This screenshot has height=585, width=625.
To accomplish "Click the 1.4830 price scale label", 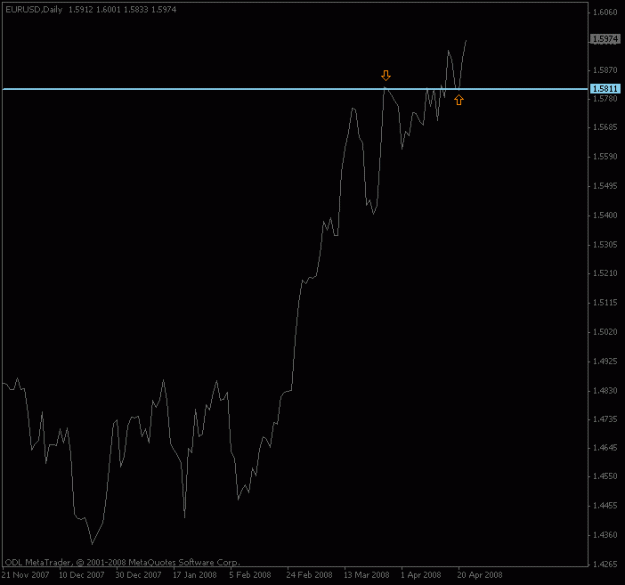I will coord(605,391).
